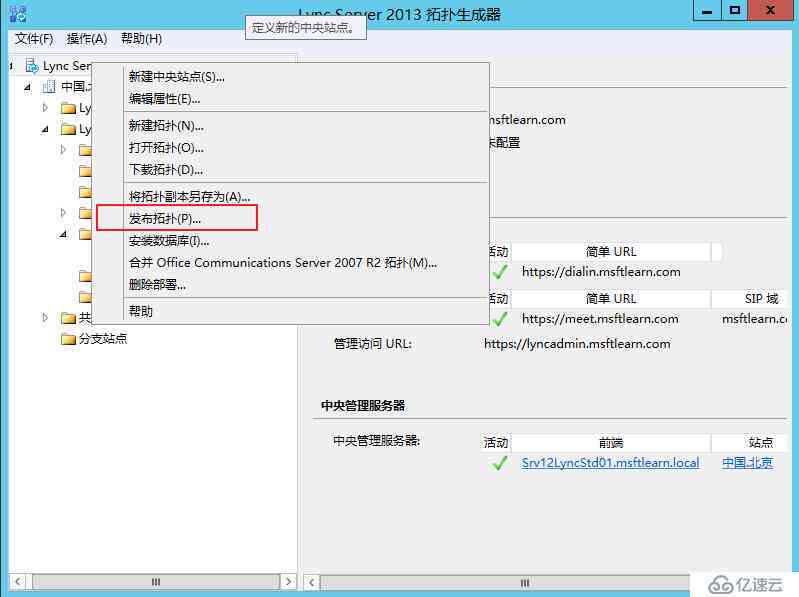The image size is (799, 597).
Task: Click details pane horizontal scrollbar thumb
Action: [525, 583]
